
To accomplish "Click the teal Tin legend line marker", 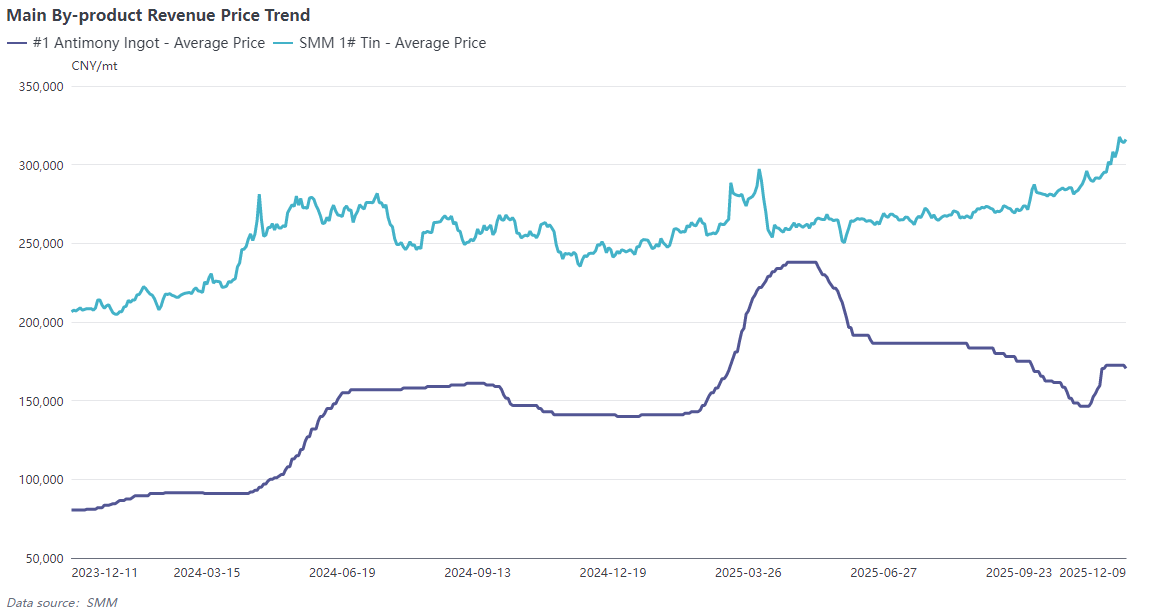I will click(x=284, y=43).
